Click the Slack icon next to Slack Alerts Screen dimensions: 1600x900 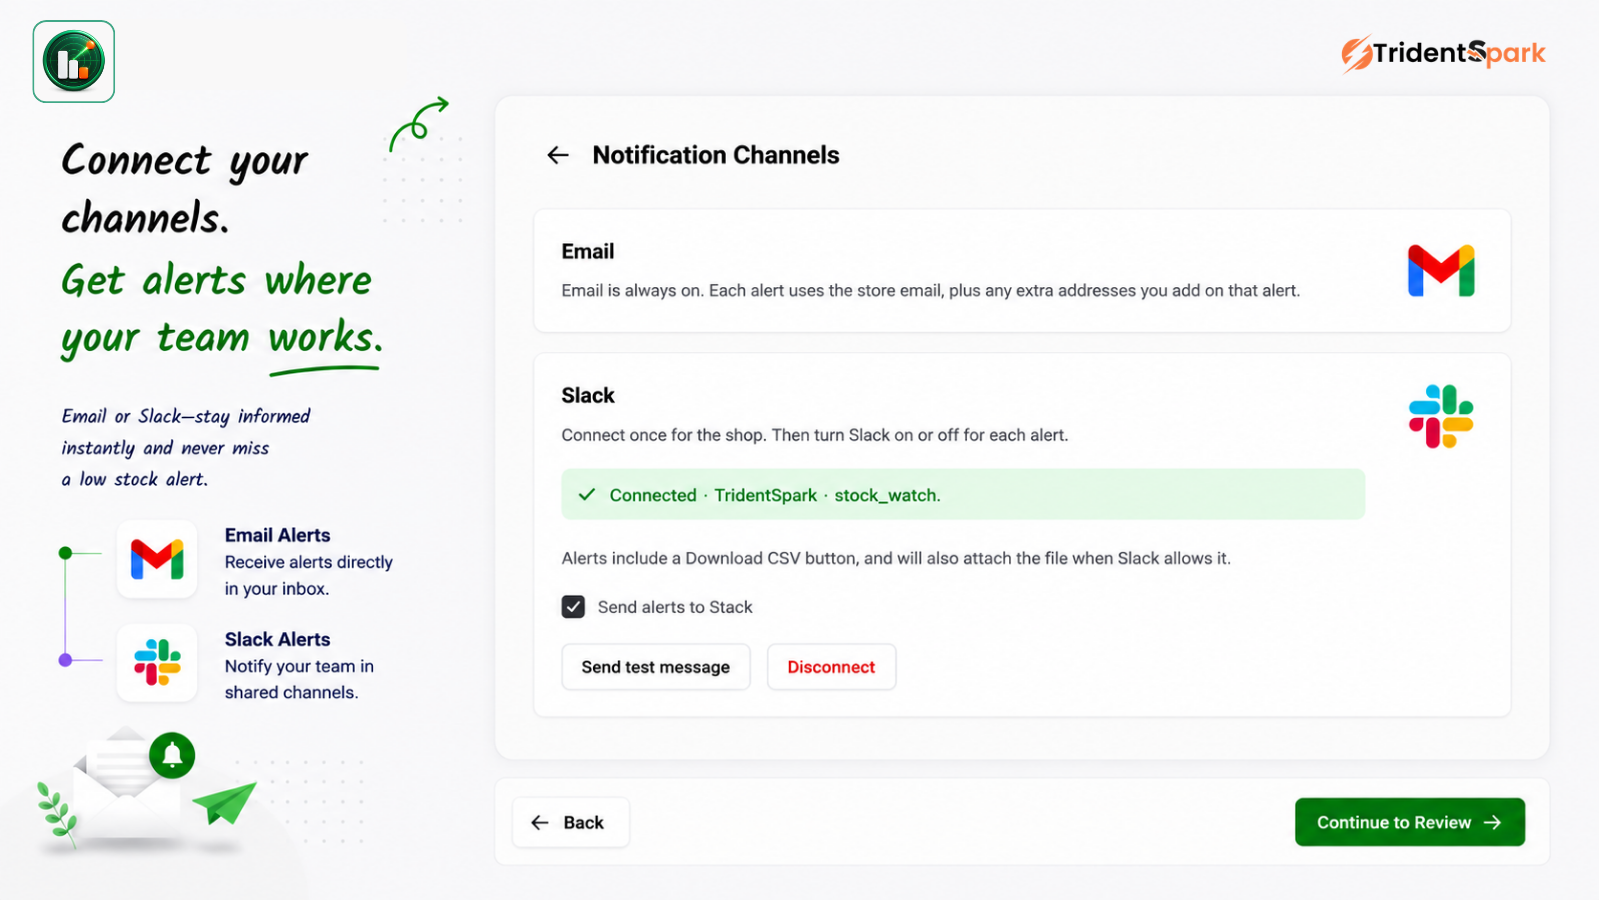pyautogui.click(x=157, y=662)
